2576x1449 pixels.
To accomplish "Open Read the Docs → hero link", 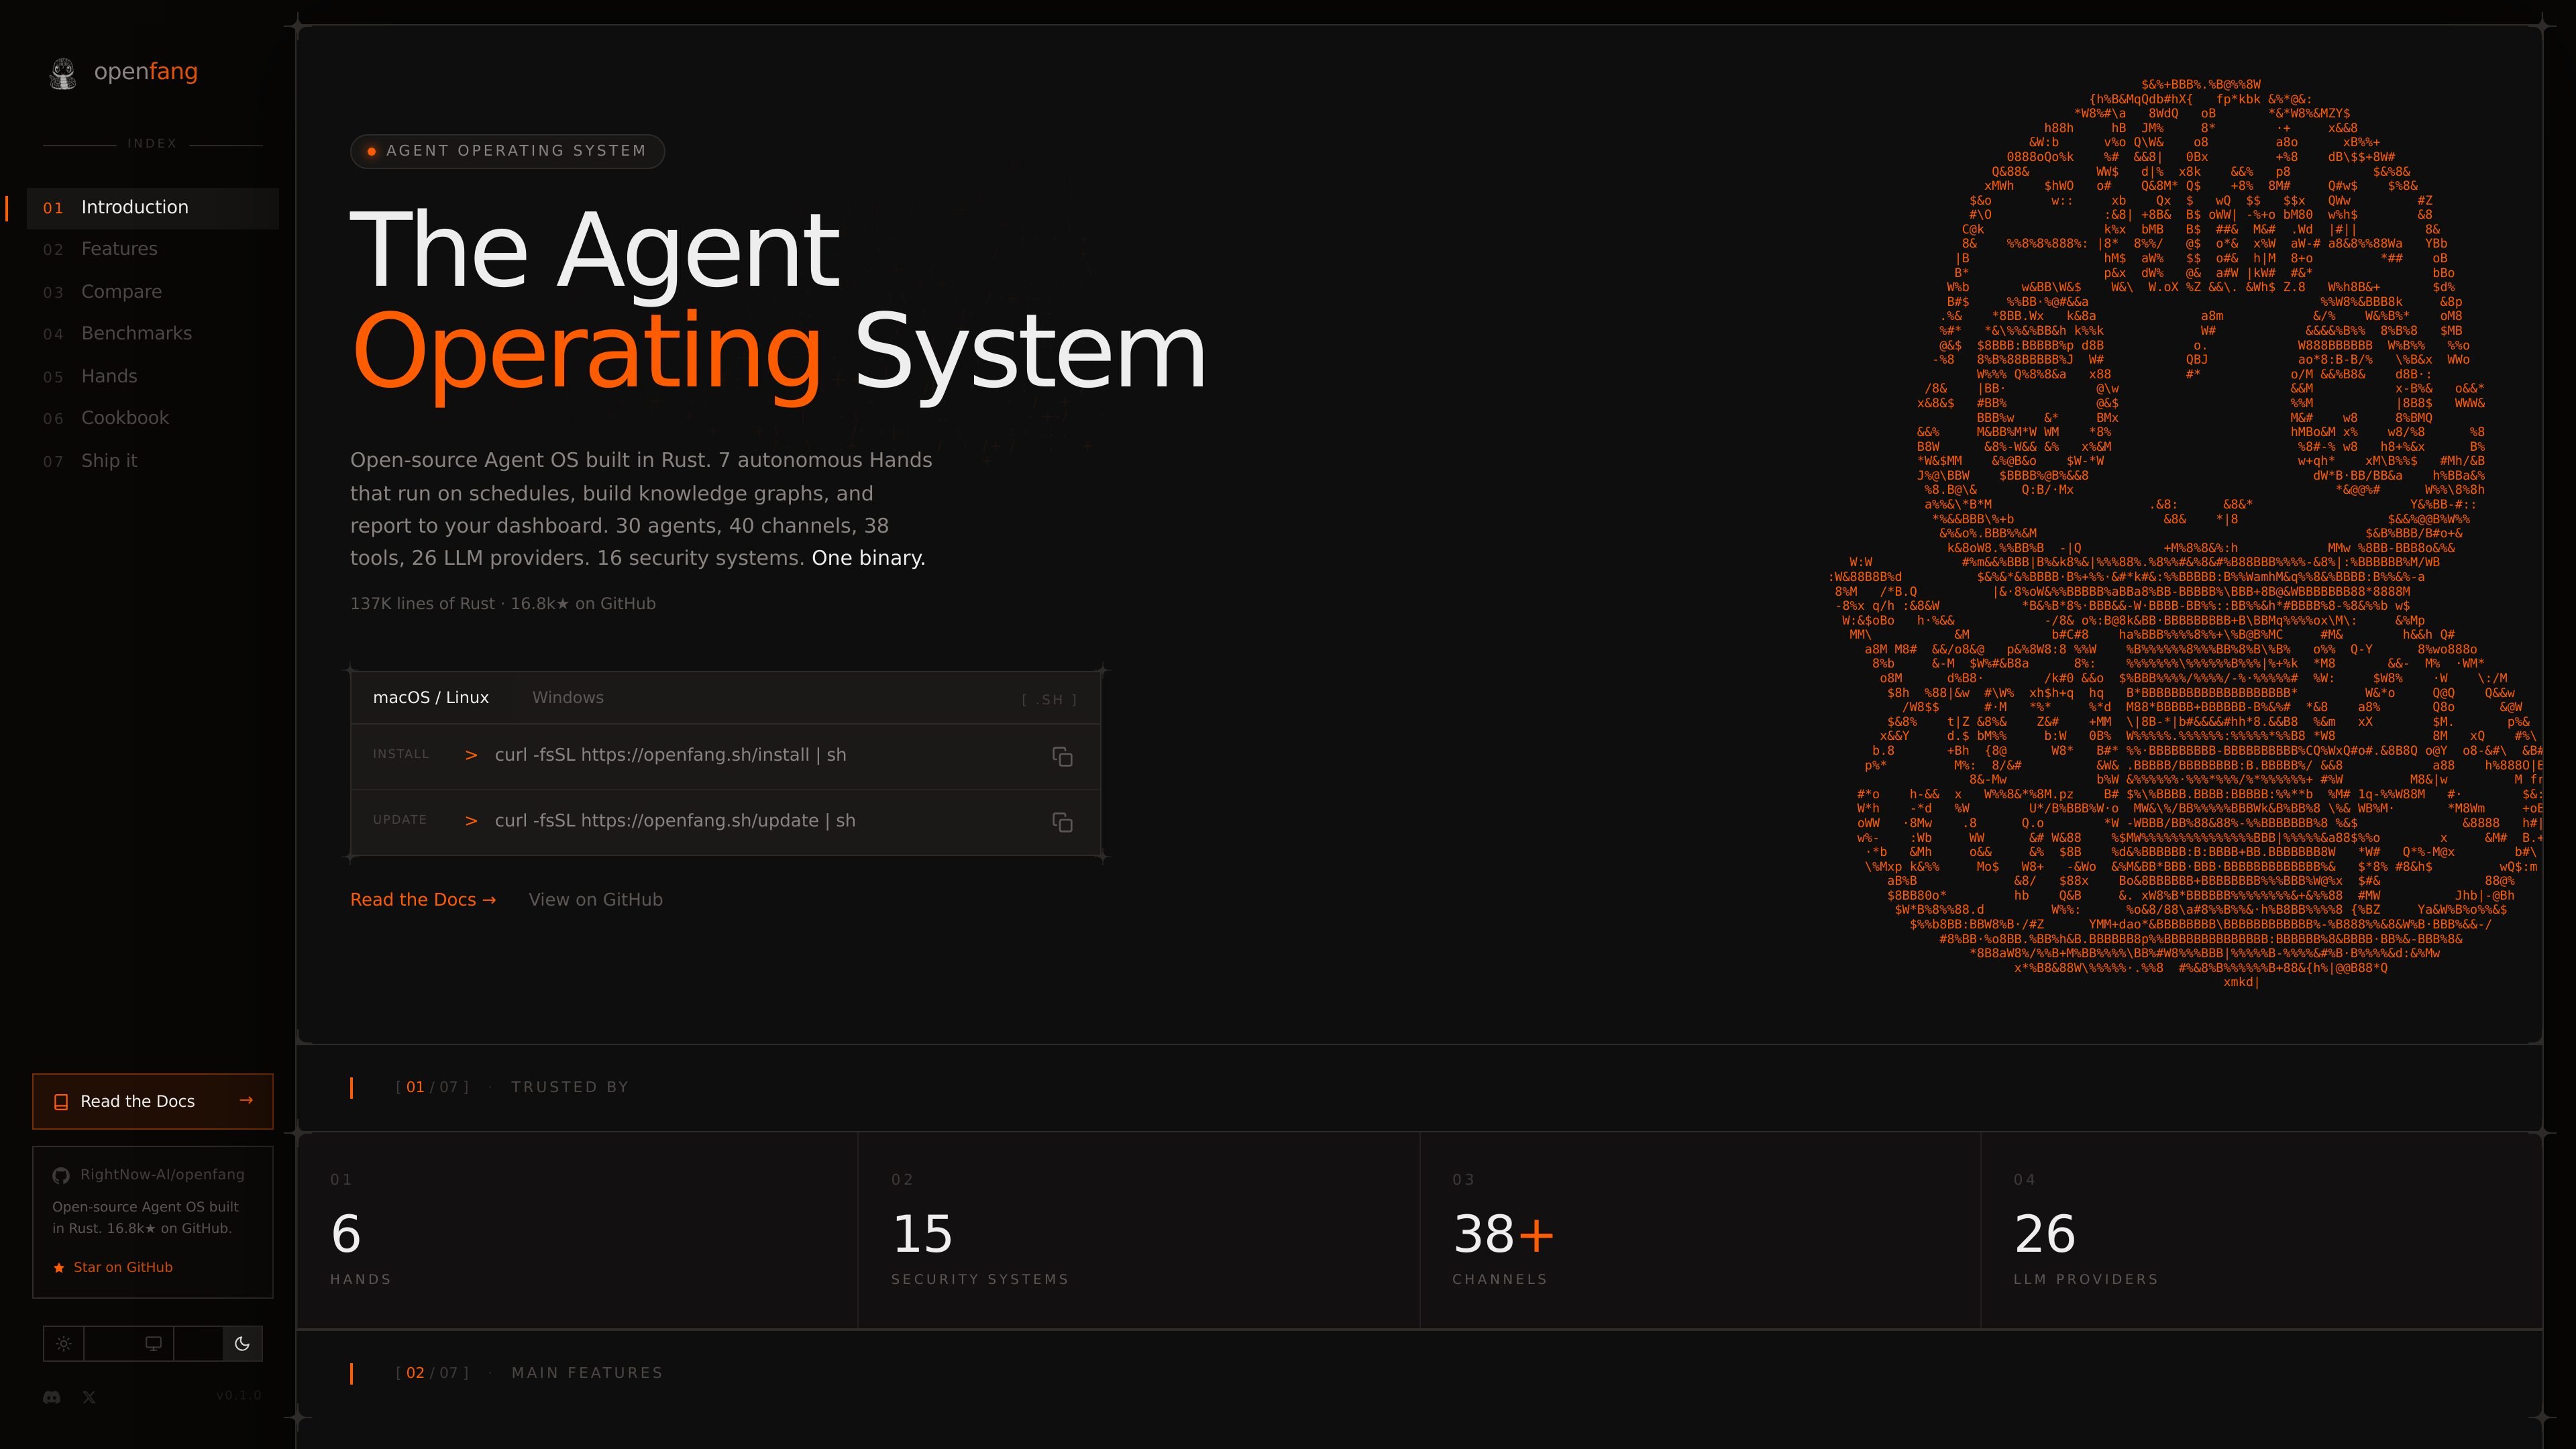I will click(x=423, y=900).
